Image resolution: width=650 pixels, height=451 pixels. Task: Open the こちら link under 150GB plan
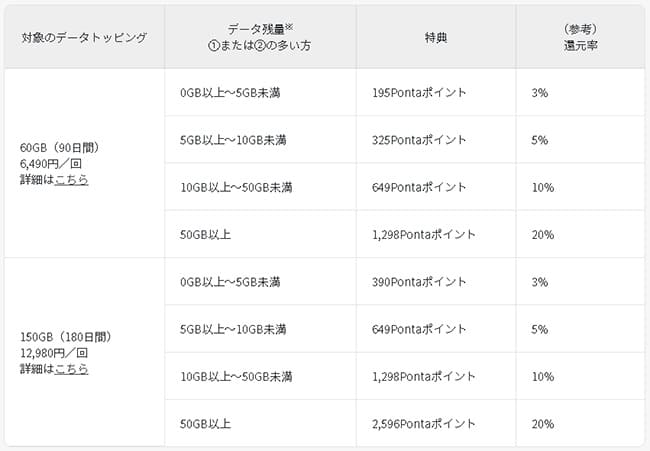pos(71,368)
